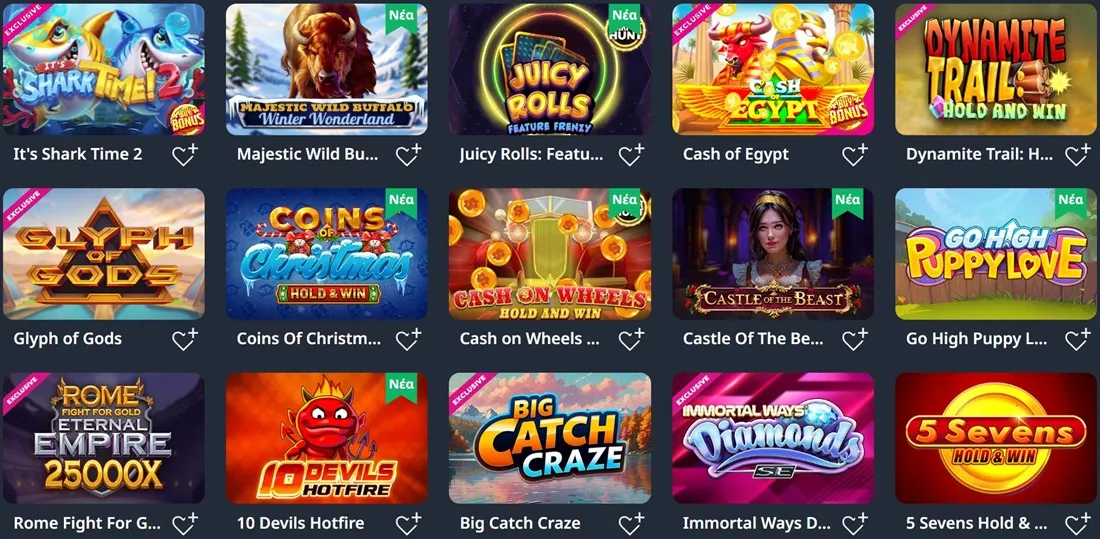Click the heart icon next to Juicy Rolls
The width and height of the screenshot is (1100, 539).
631,154
